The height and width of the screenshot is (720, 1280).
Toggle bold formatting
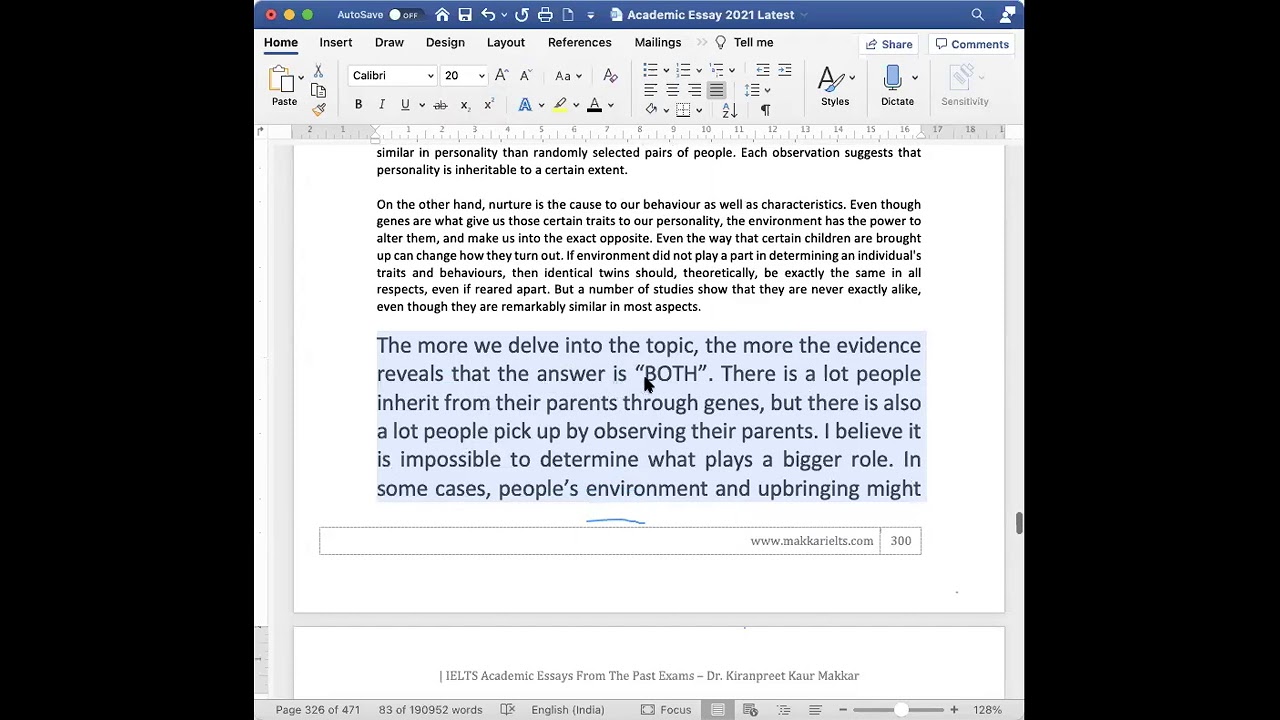click(358, 105)
